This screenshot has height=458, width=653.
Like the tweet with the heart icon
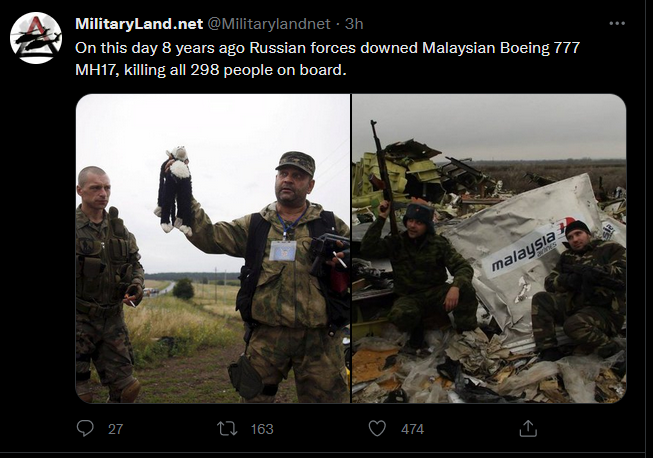tap(377, 428)
